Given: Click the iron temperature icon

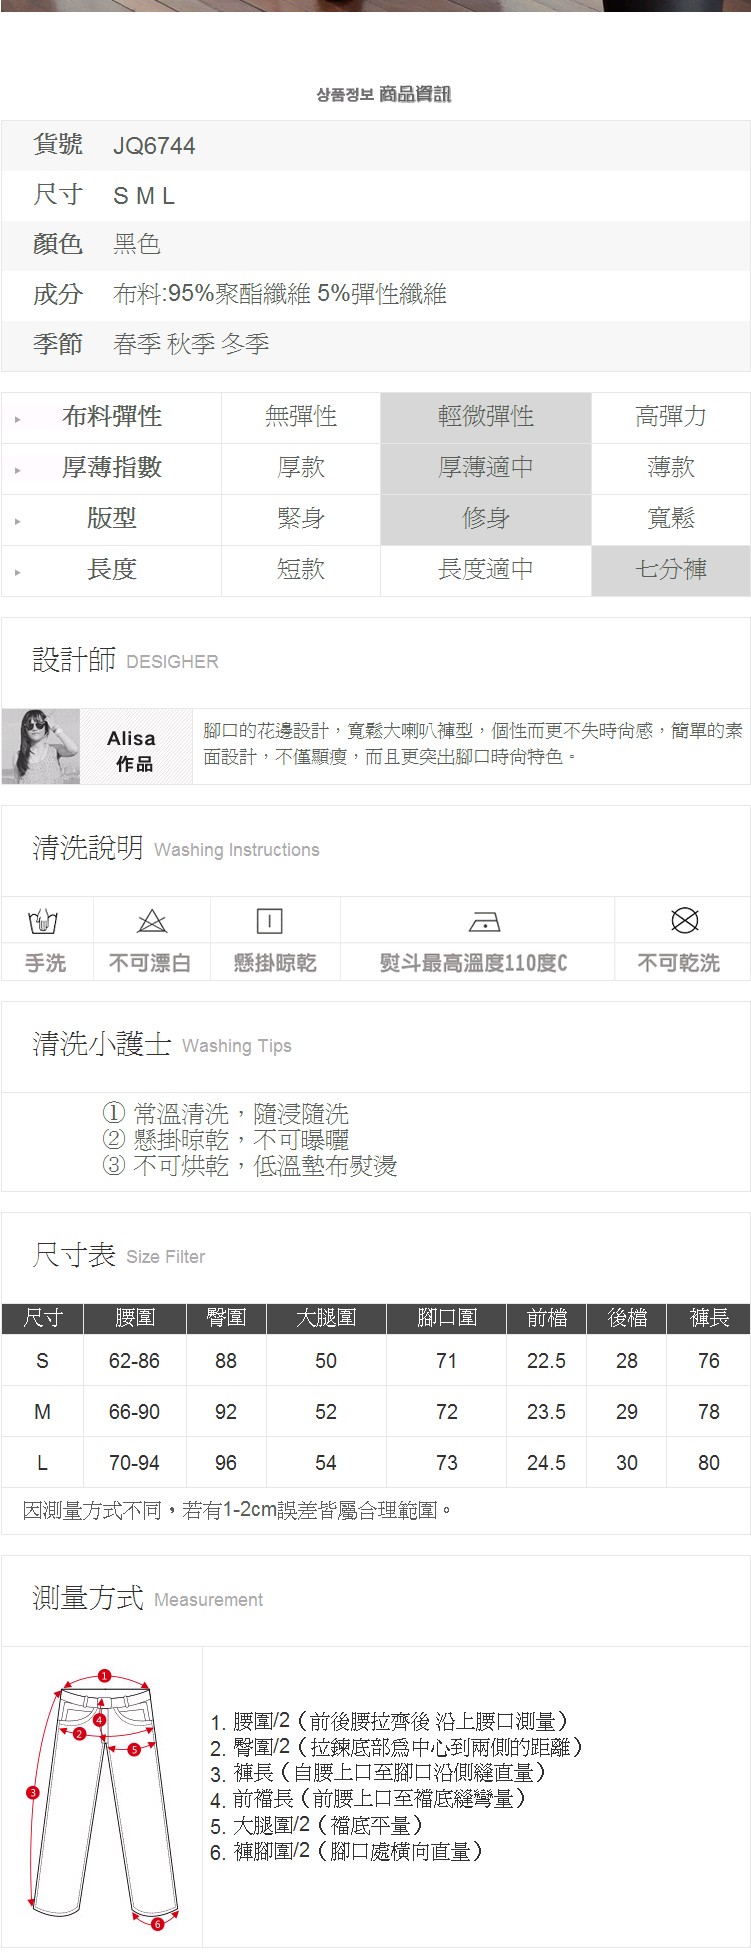Looking at the screenshot, I should click(484, 921).
